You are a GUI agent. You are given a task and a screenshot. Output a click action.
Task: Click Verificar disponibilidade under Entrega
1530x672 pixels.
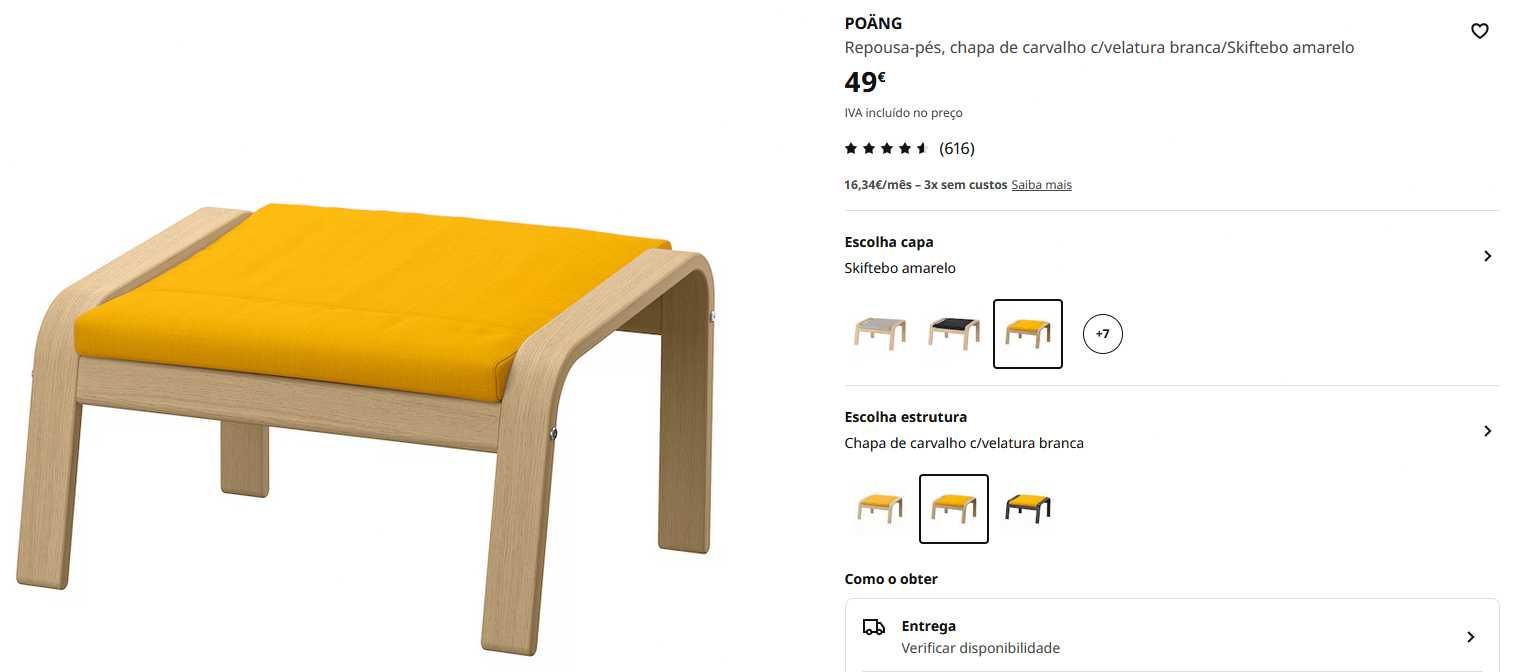(x=980, y=648)
